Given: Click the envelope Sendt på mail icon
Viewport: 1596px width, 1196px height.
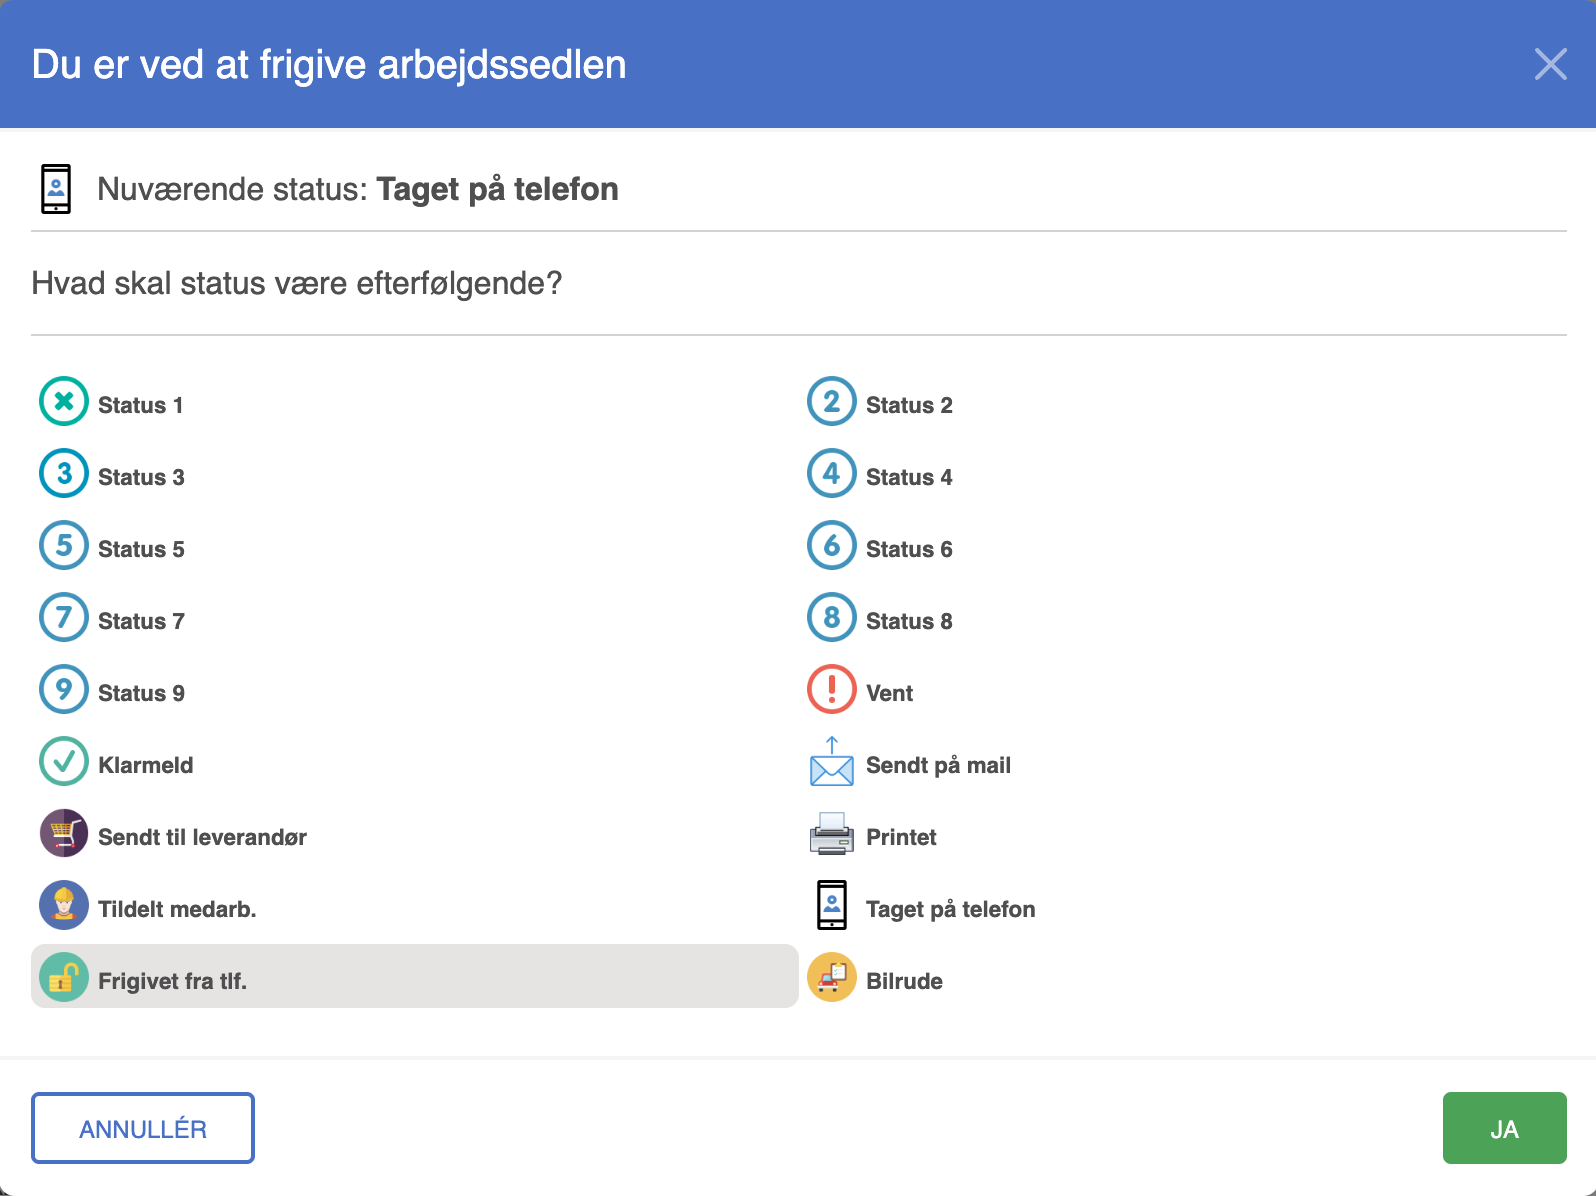Looking at the screenshot, I should (x=832, y=762).
